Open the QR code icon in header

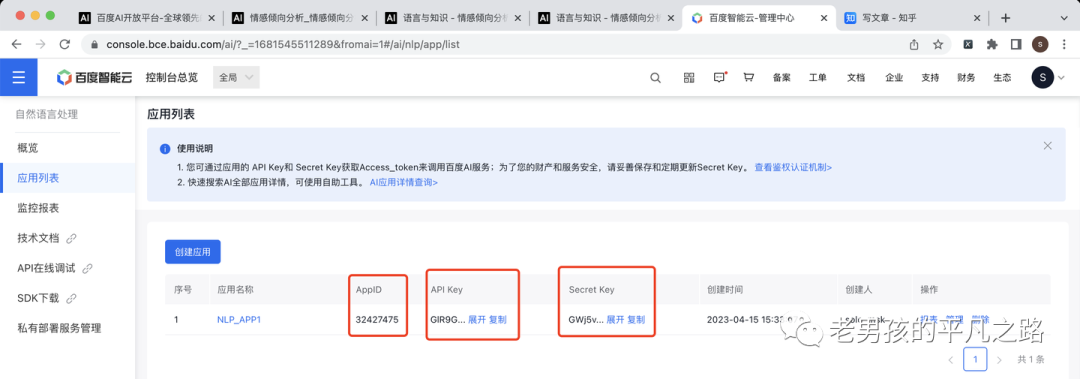pos(689,78)
